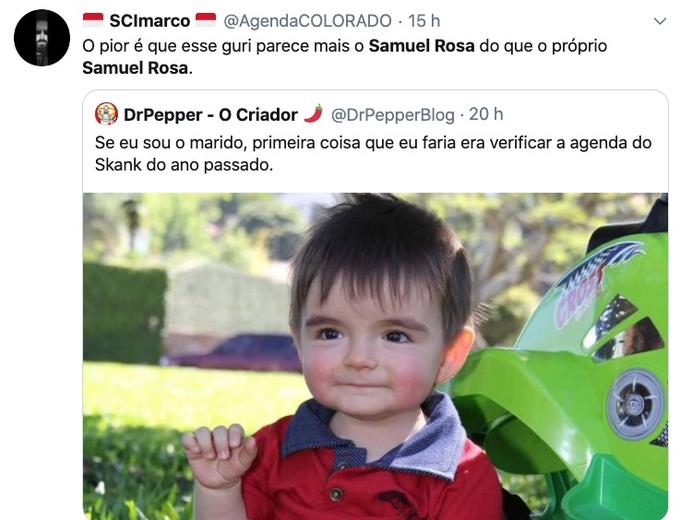Open SCImarco's round profile avatar
The width and height of the screenshot is (680, 520).
tap(42, 38)
